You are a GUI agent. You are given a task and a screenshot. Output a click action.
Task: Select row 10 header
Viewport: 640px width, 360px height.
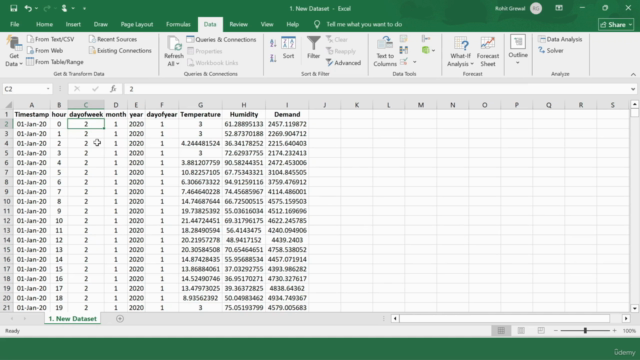coord(7,201)
